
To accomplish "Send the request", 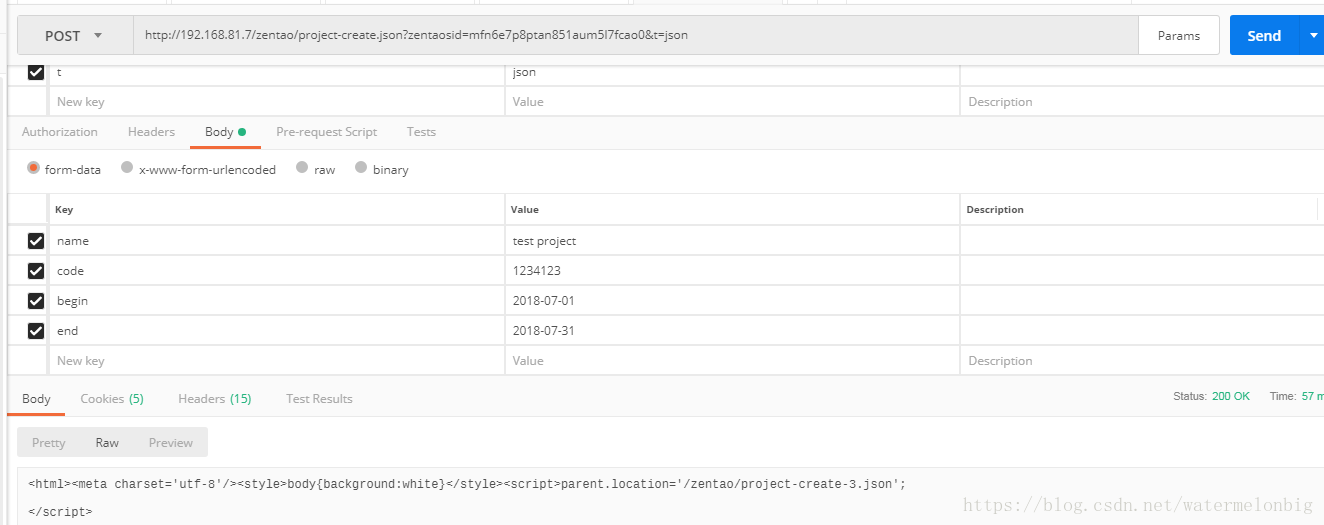I will tap(1263, 35).
